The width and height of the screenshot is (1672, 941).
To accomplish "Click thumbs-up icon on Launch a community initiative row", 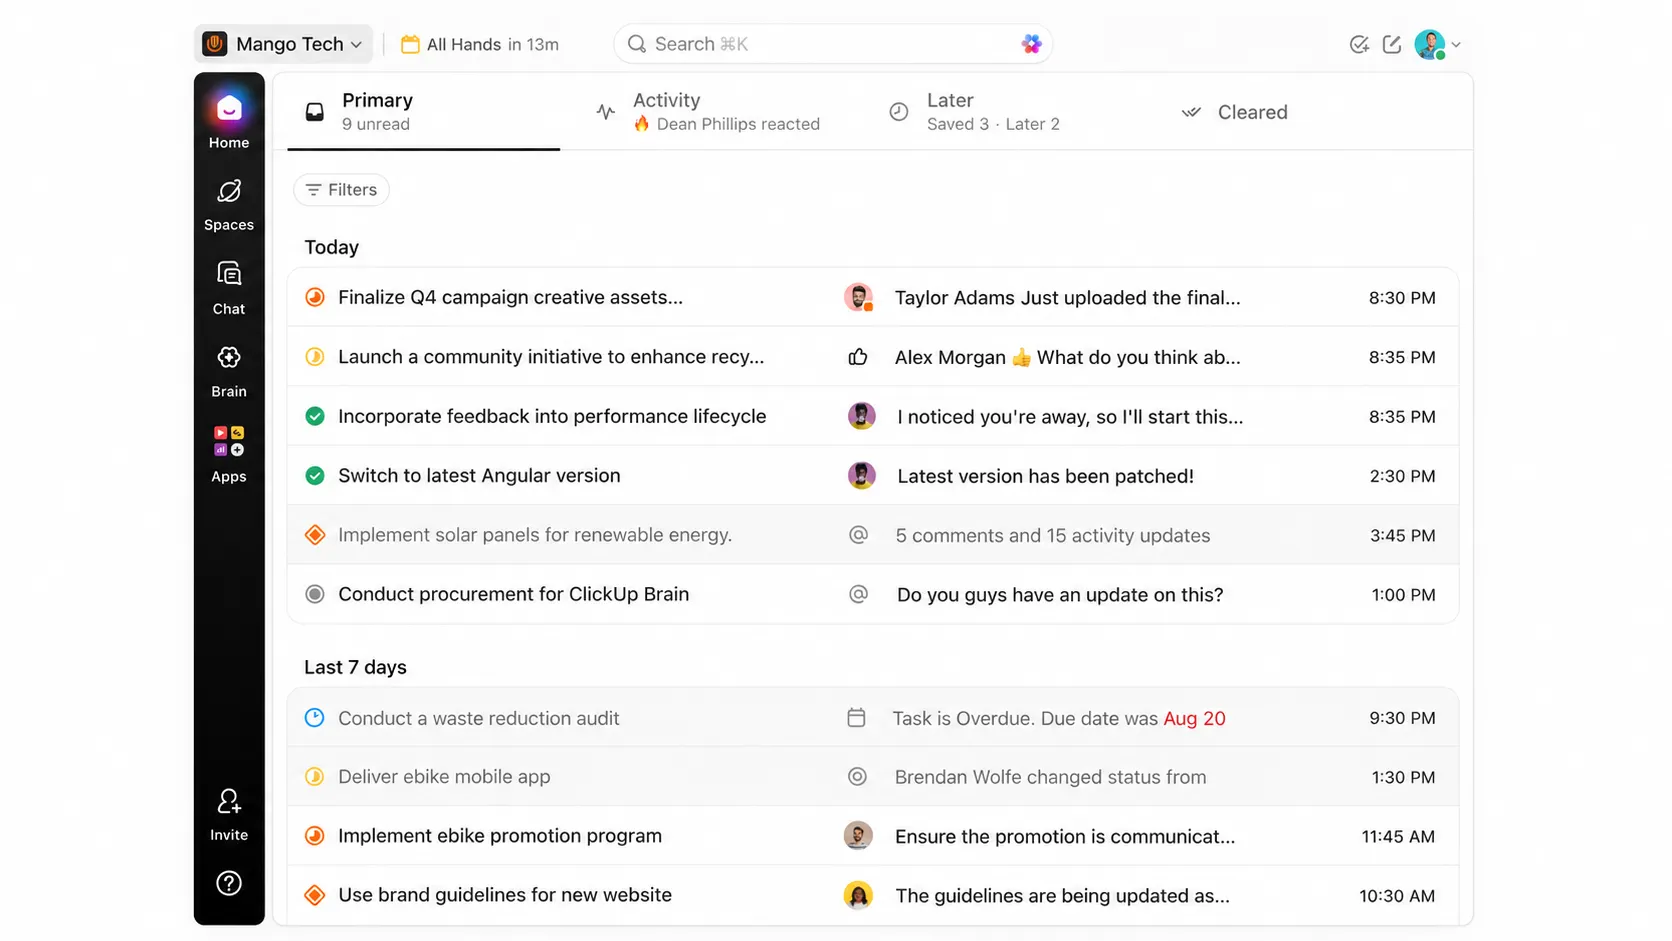I will [x=858, y=357].
